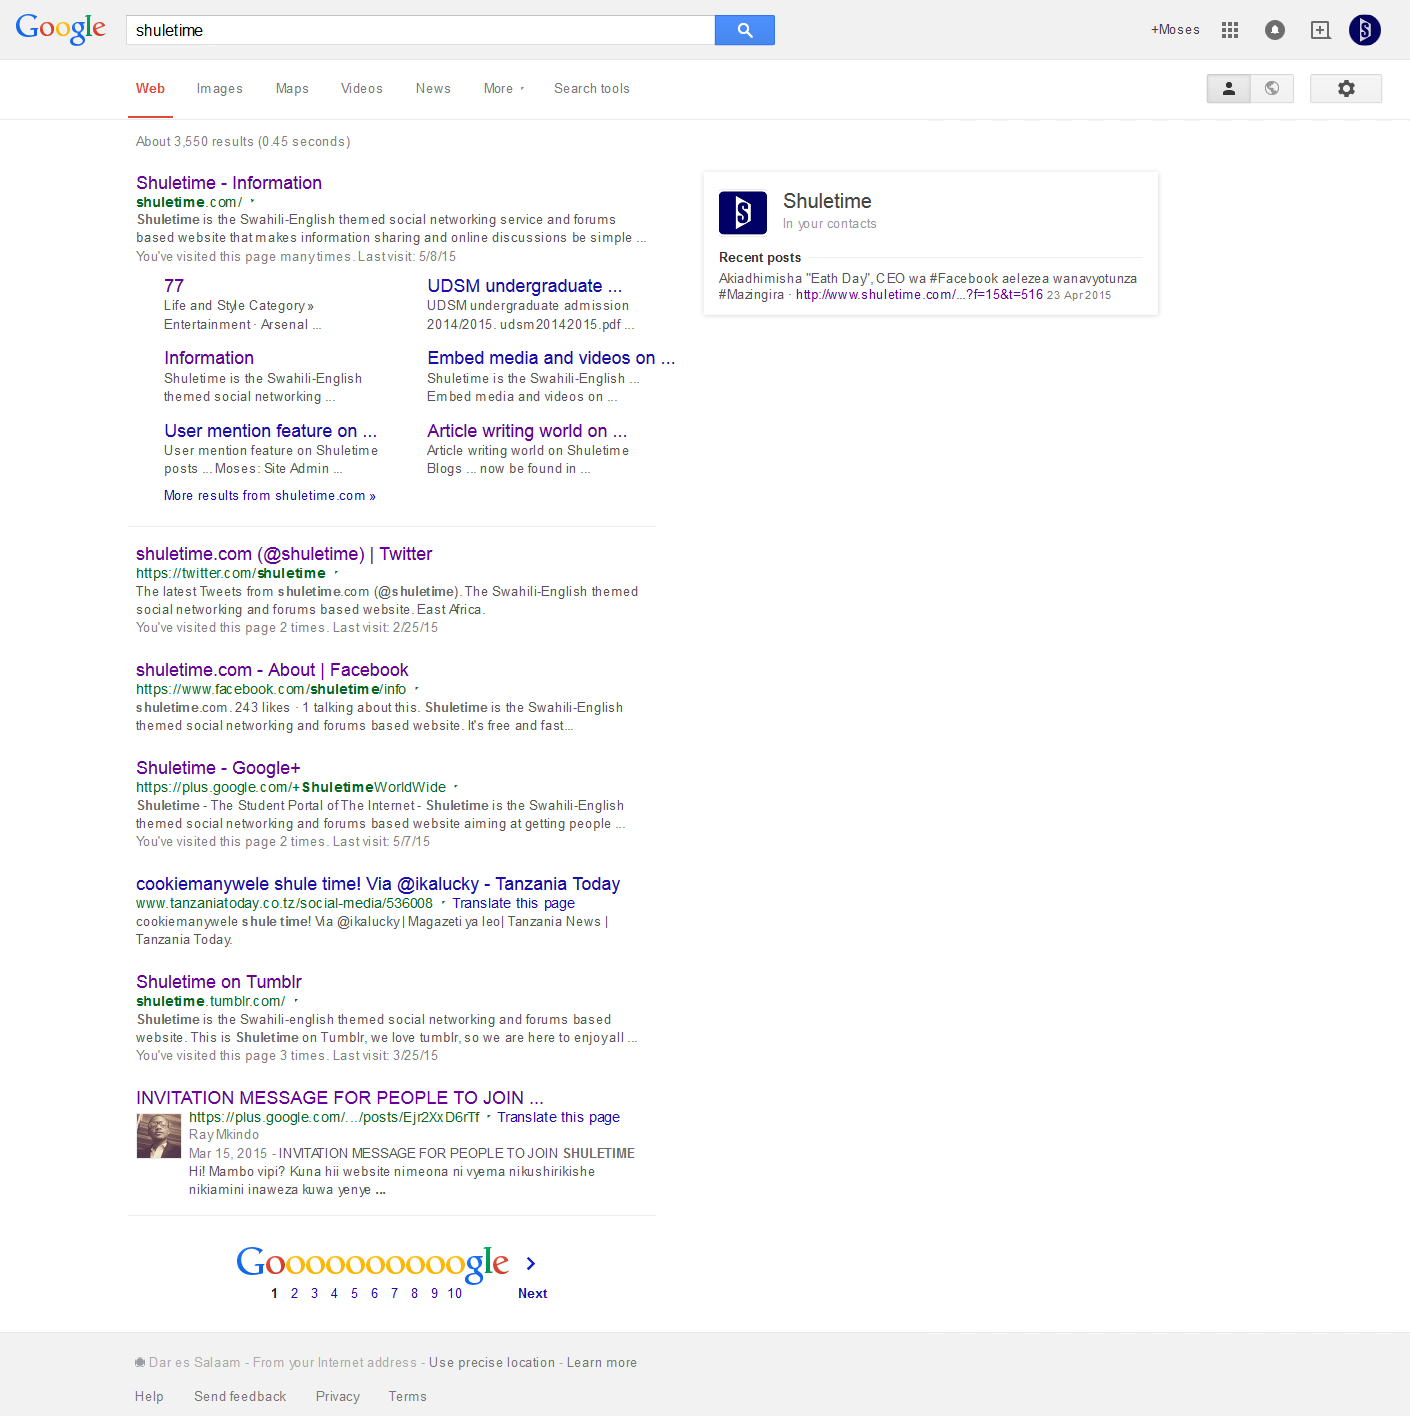The width and height of the screenshot is (1410, 1416).
Task: Jump to results page 5
Action: pyautogui.click(x=354, y=1293)
